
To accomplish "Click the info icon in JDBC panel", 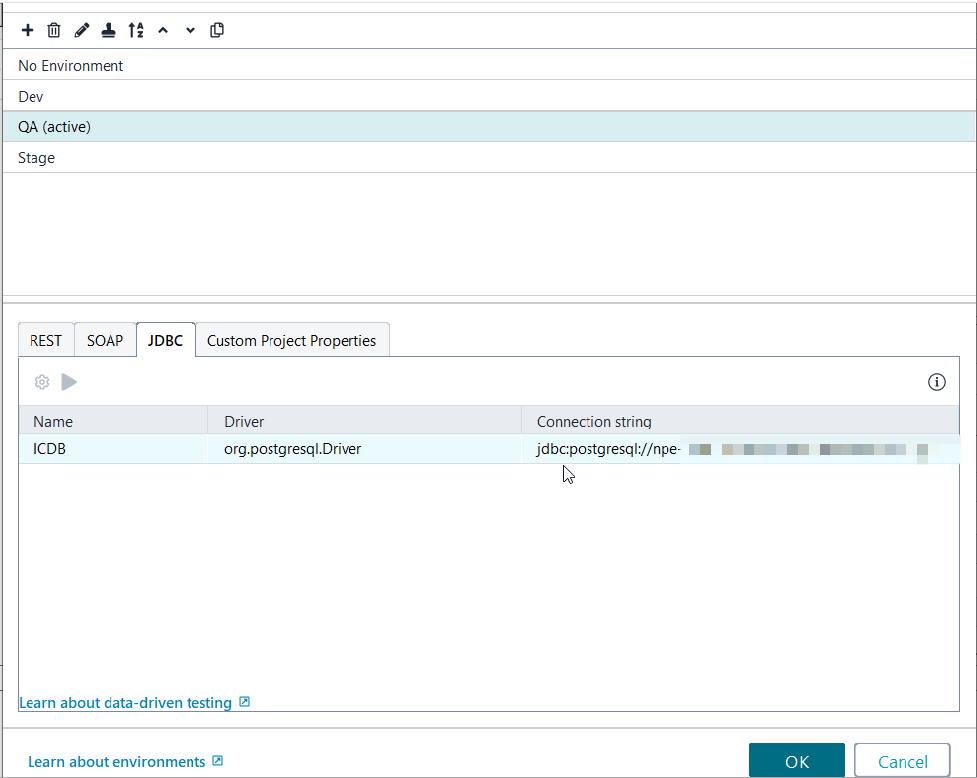I will click(x=937, y=382).
